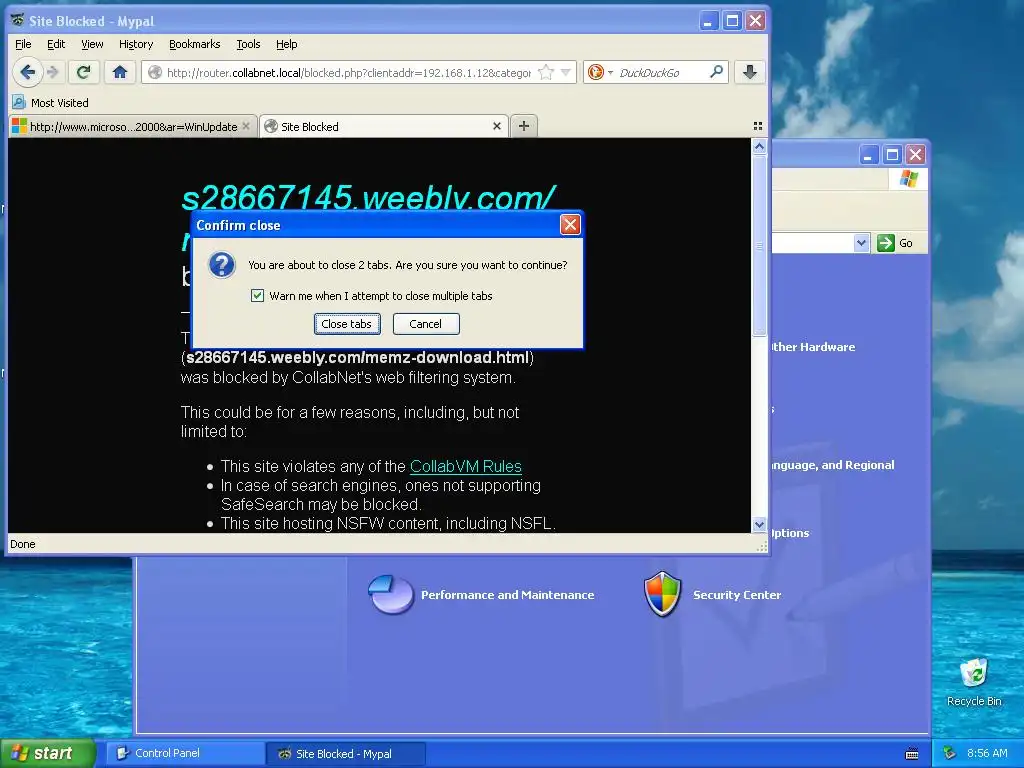Close the microsoft WinUpdate tab

click(x=246, y=126)
